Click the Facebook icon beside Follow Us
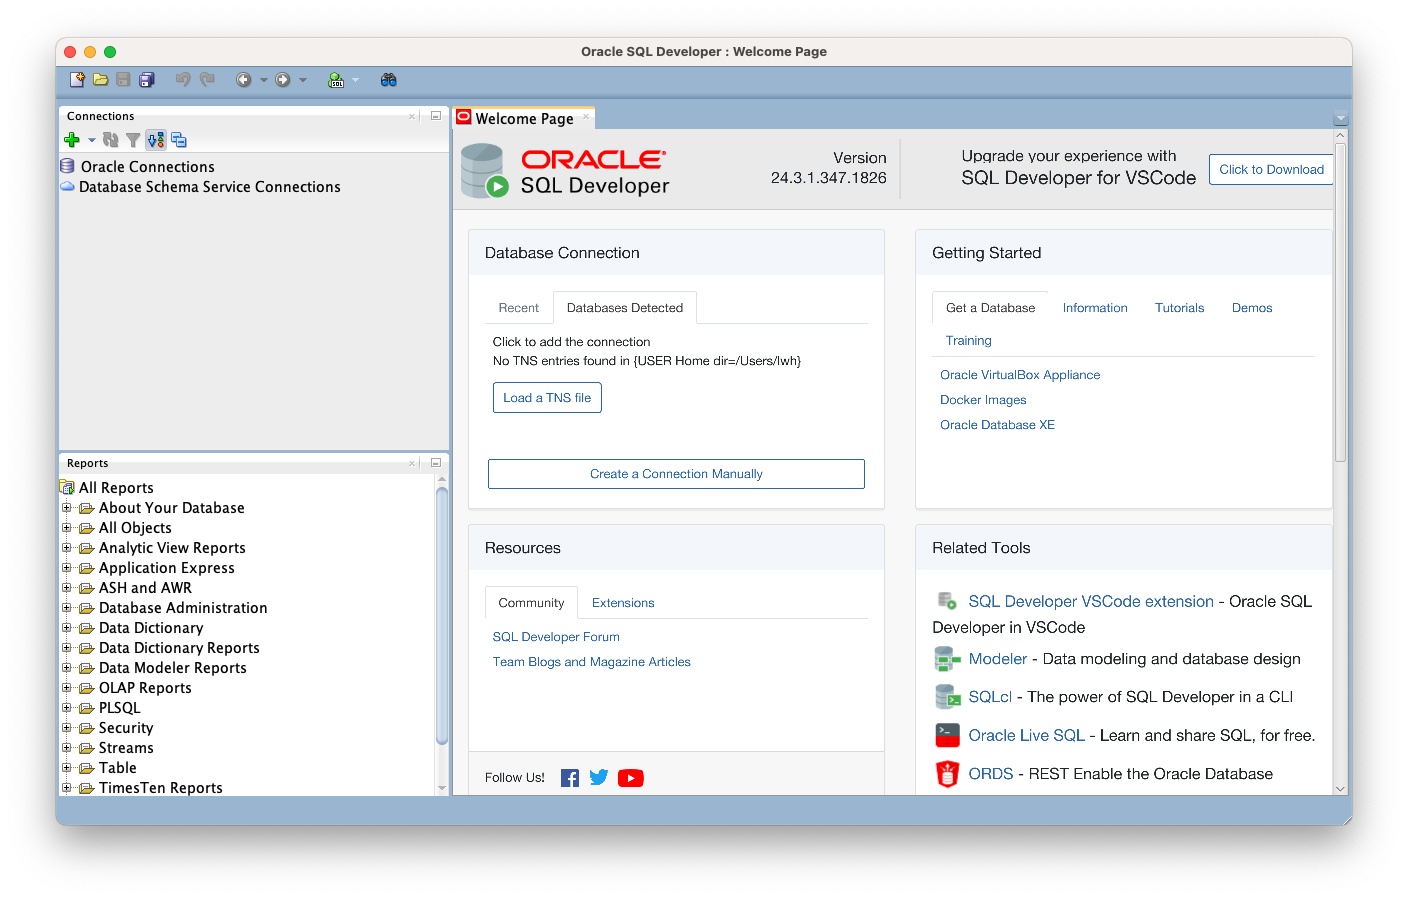The height and width of the screenshot is (899, 1408). coord(570,778)
